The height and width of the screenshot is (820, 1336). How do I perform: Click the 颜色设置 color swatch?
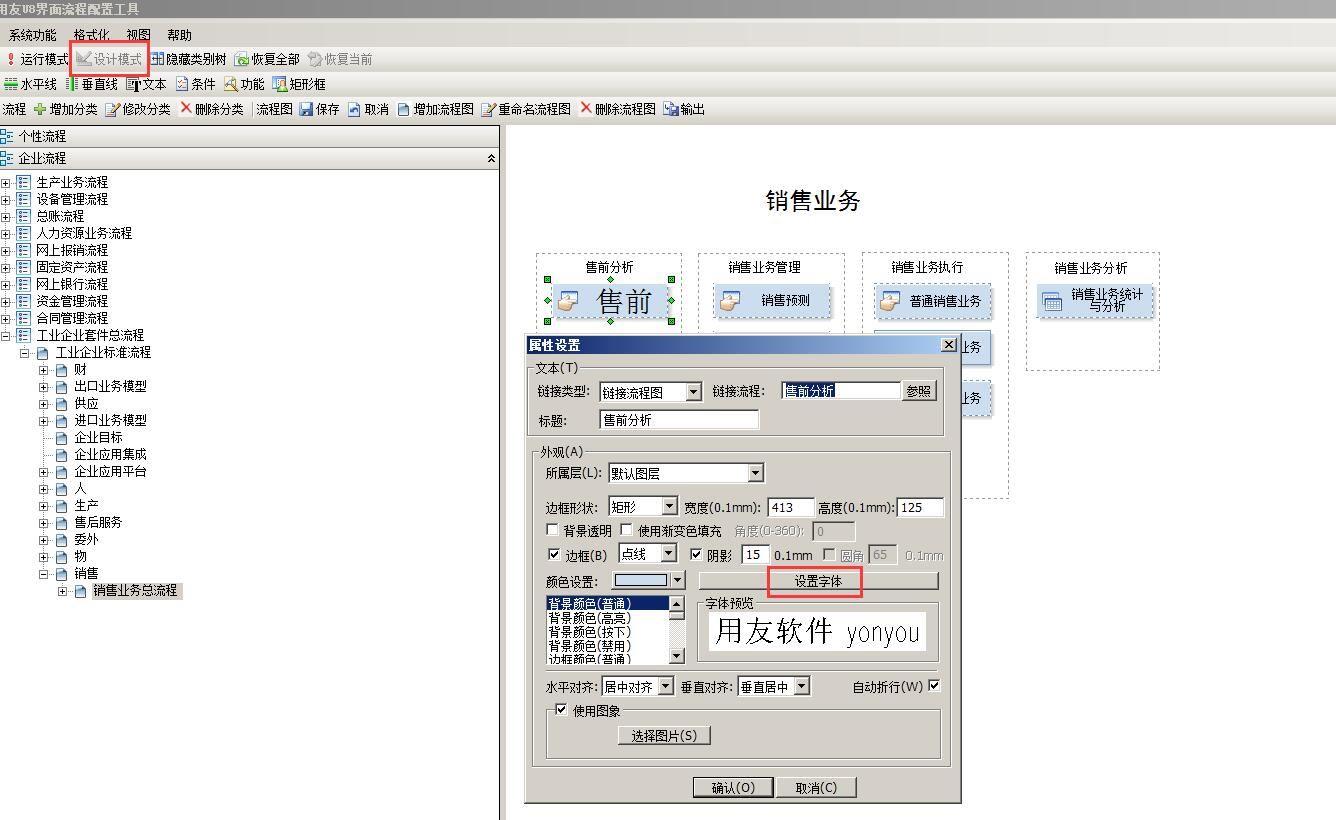click(x=640, y=581)
